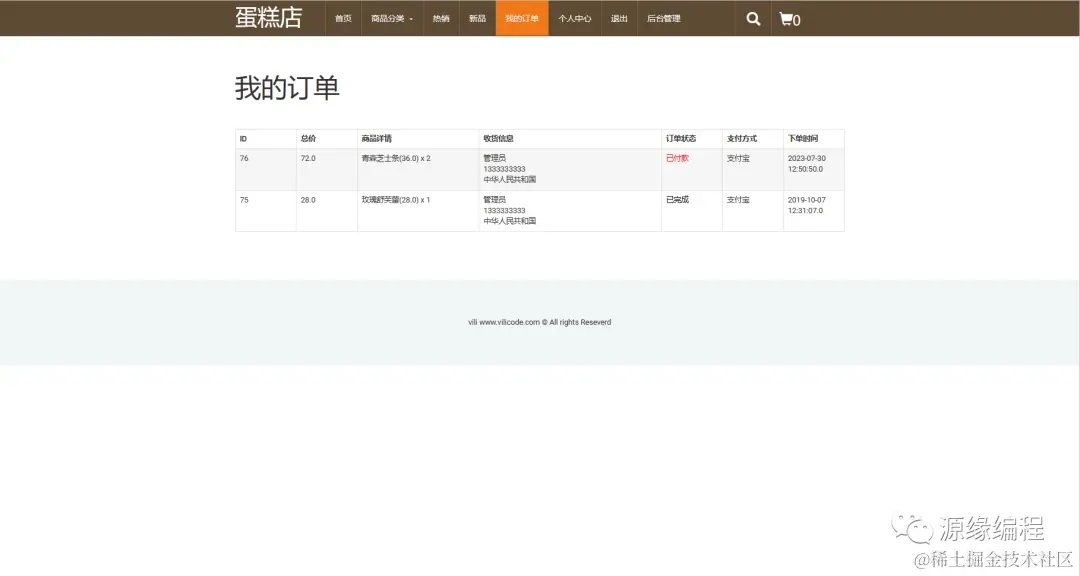Open the 新品 menu item
This screenshot has height=576, width=1080.
pyautogui.click(x=477, y=19)
